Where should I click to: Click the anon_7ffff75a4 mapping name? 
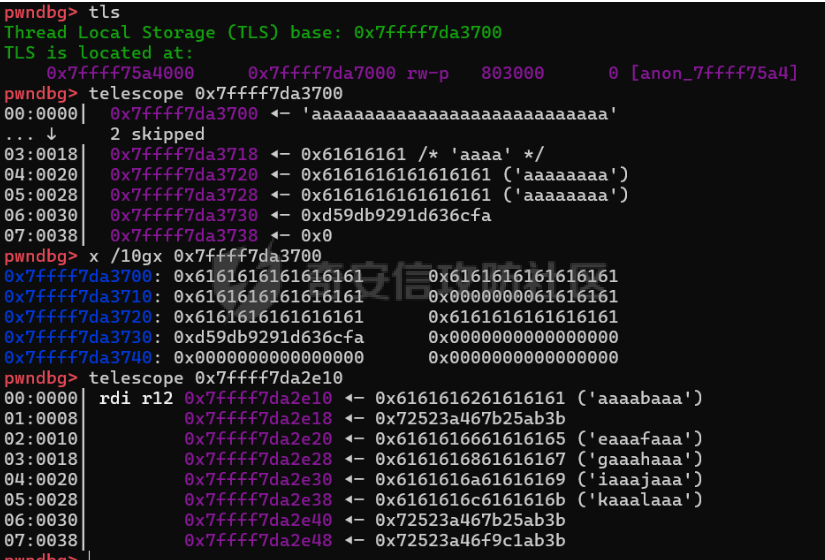coord(714,73)
